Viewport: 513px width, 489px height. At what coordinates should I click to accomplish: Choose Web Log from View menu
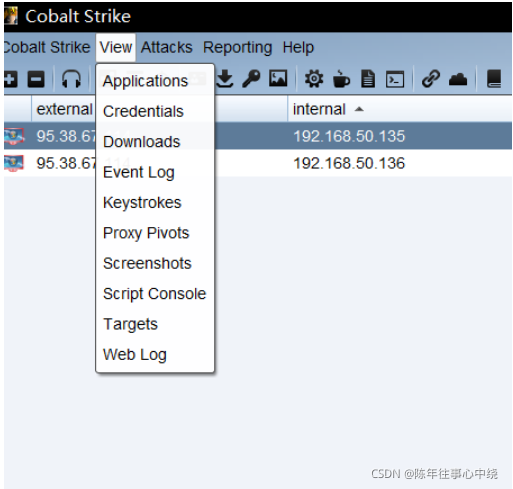(155, 354)
